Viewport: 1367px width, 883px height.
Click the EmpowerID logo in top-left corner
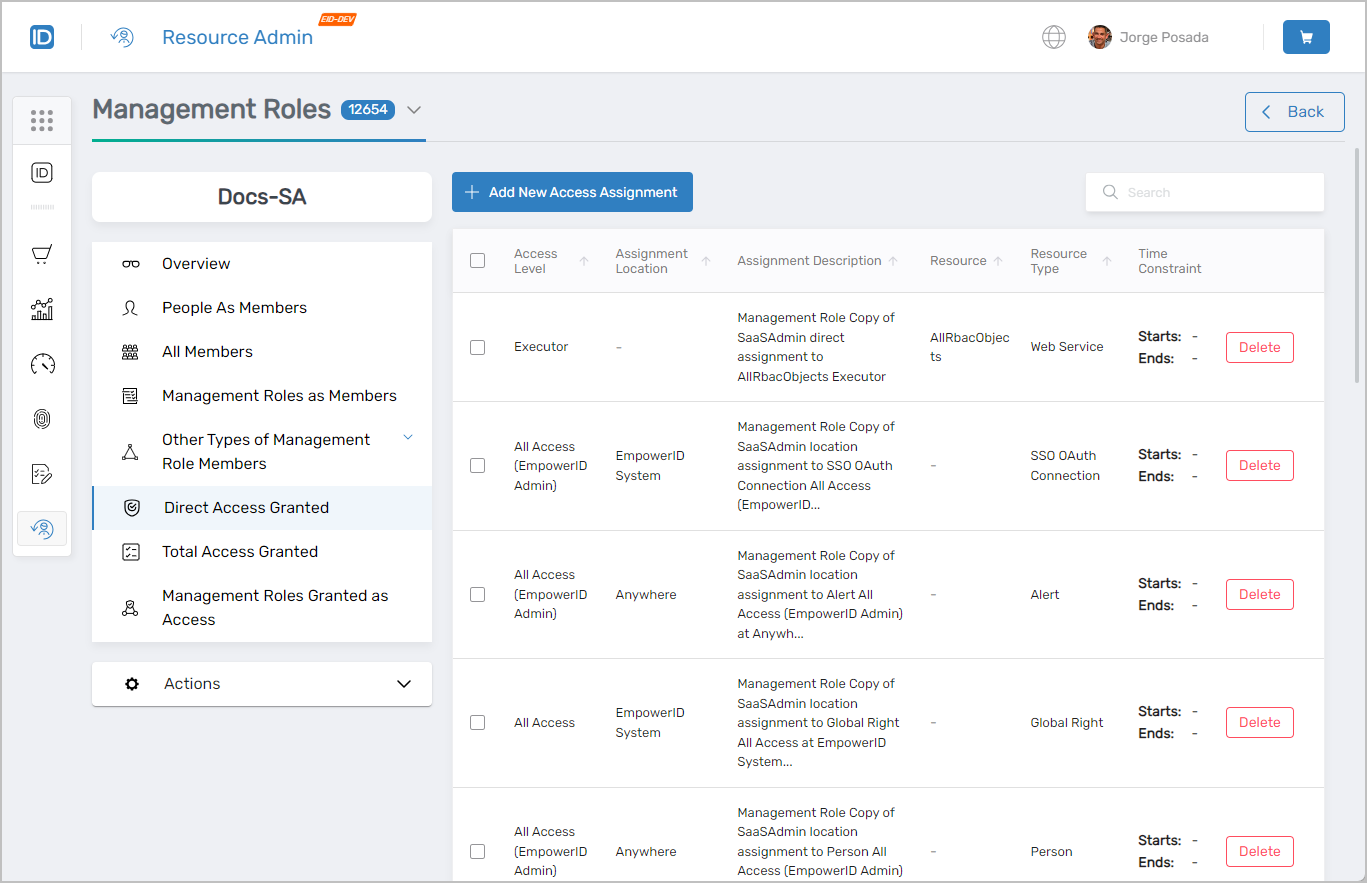42,37
